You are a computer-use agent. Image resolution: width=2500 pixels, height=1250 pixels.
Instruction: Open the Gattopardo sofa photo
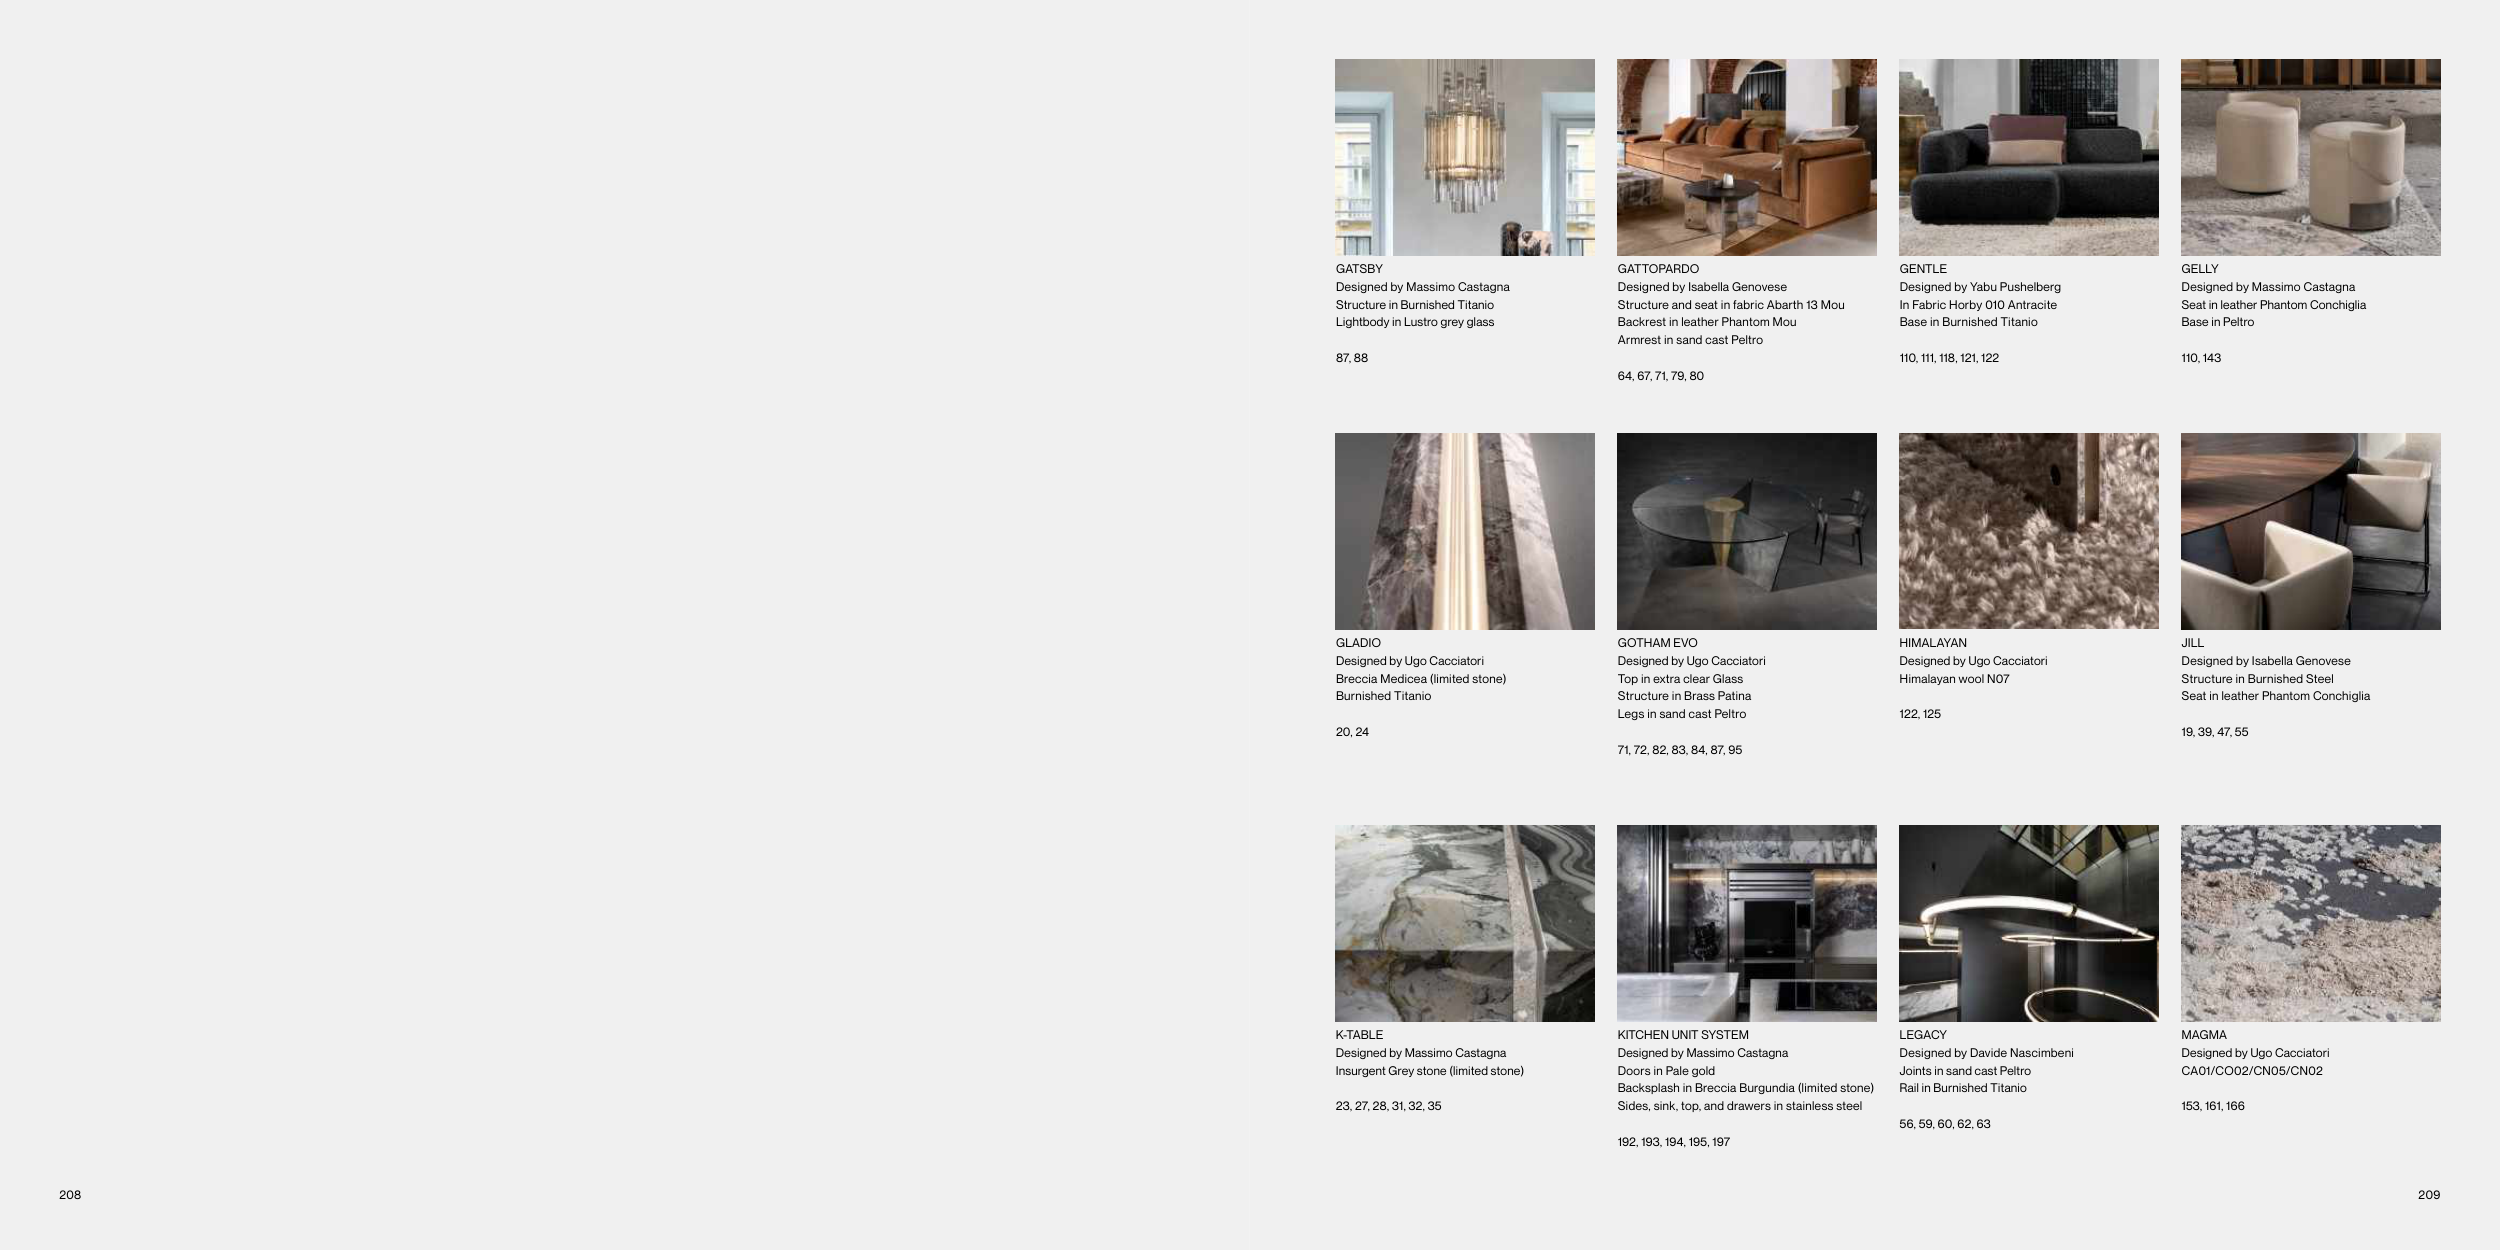point(1746,157)
